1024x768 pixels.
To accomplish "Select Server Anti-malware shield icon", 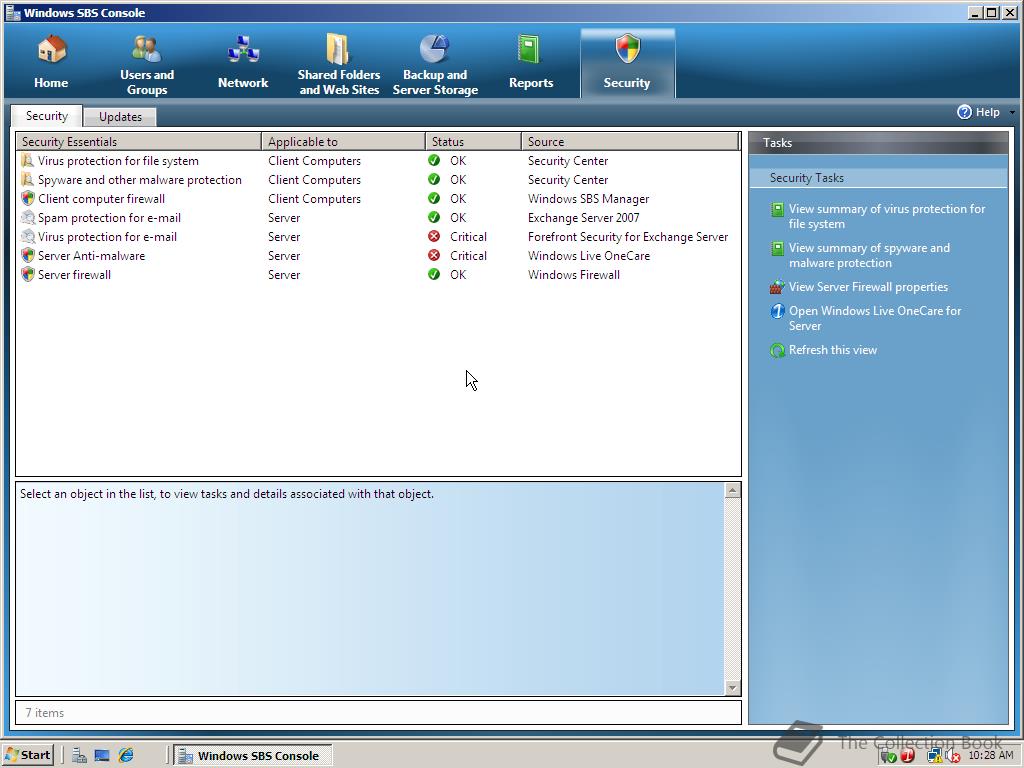I will pos(27,255).
